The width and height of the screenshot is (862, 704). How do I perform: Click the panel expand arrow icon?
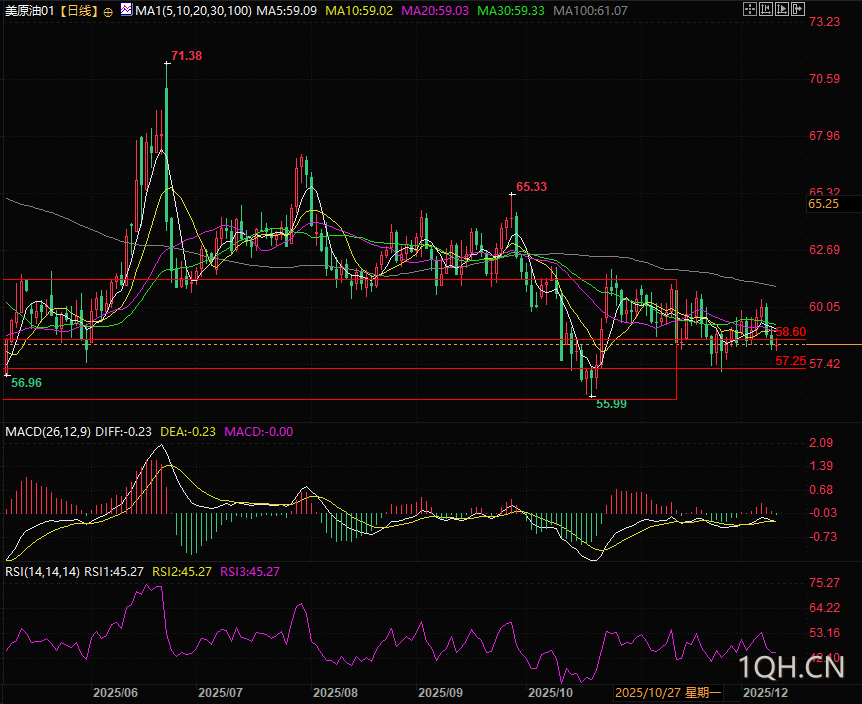coord(798,9)
